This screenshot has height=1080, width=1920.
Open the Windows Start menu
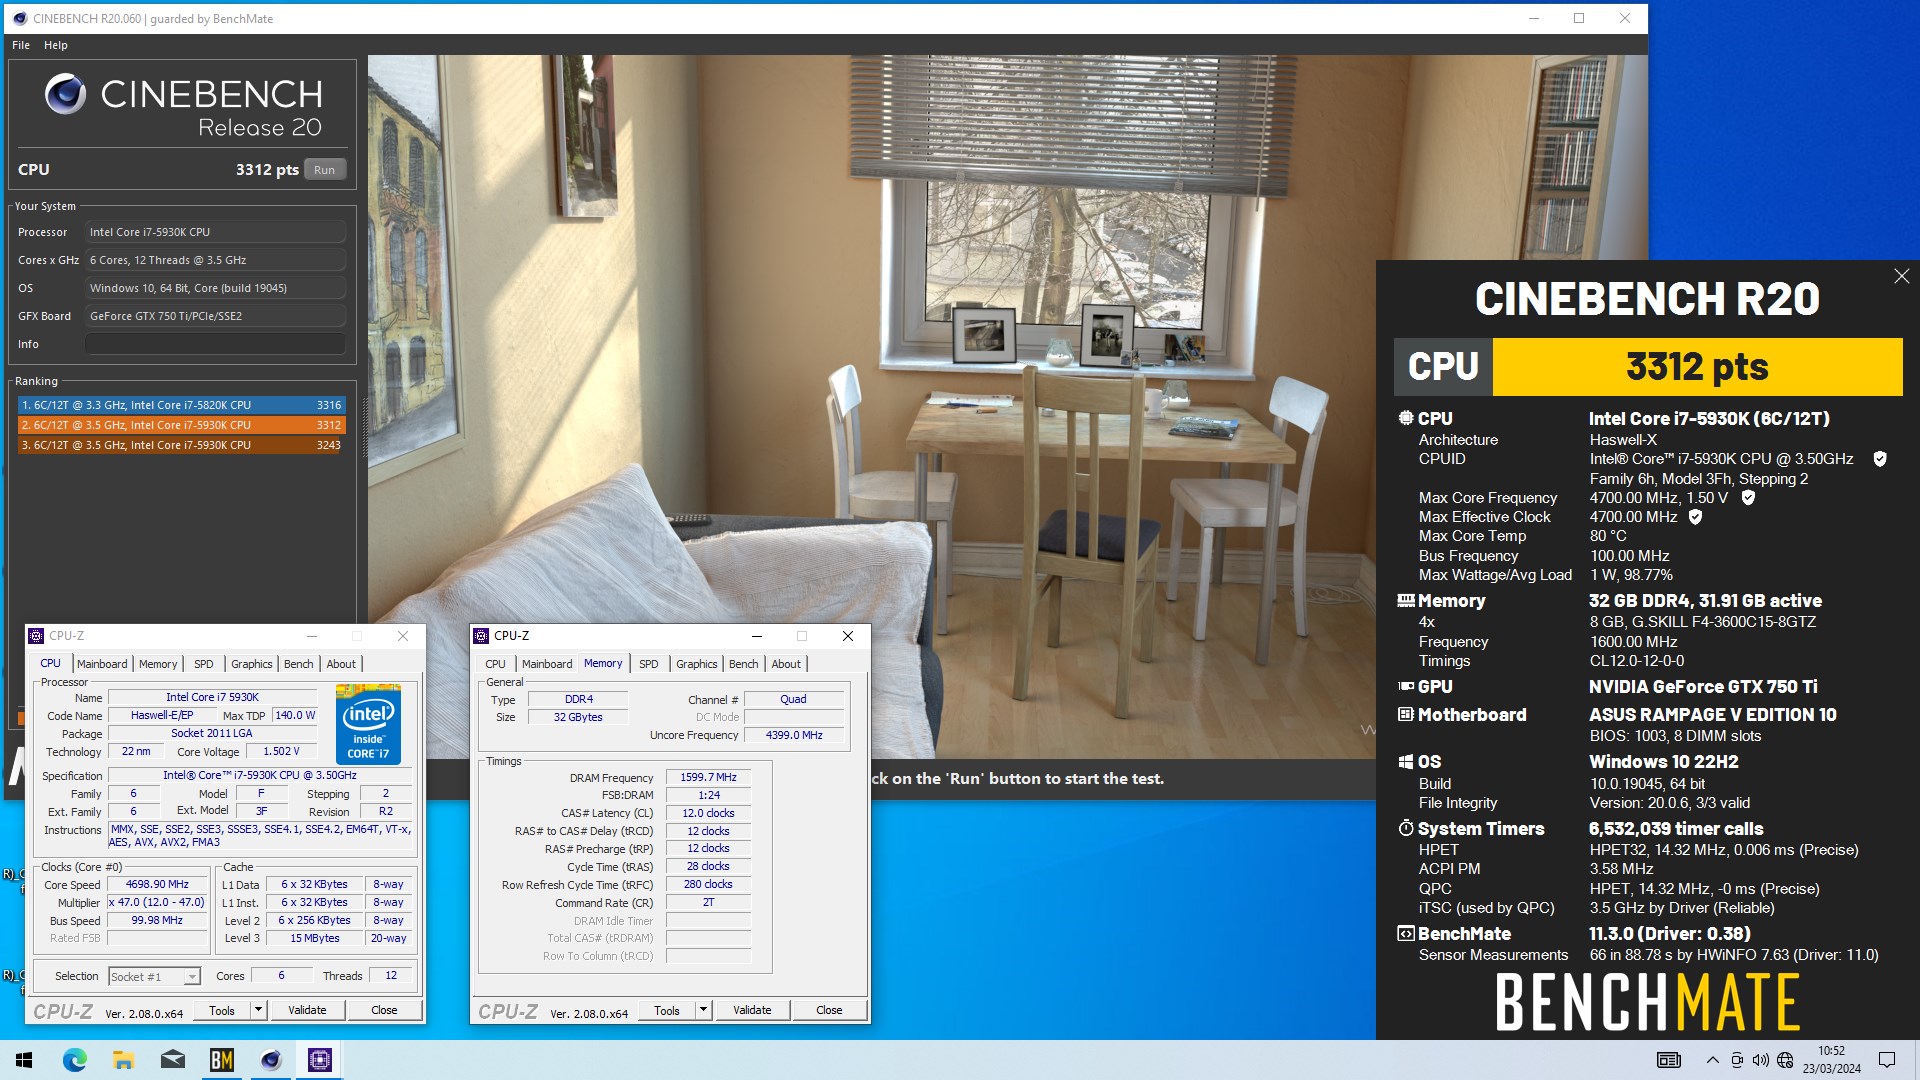pyautogui.click(x=24, y=1060)
